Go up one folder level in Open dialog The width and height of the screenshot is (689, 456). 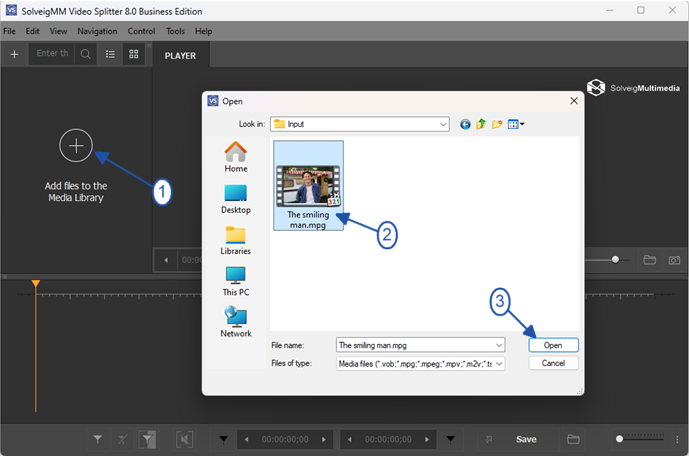point(481,124)
